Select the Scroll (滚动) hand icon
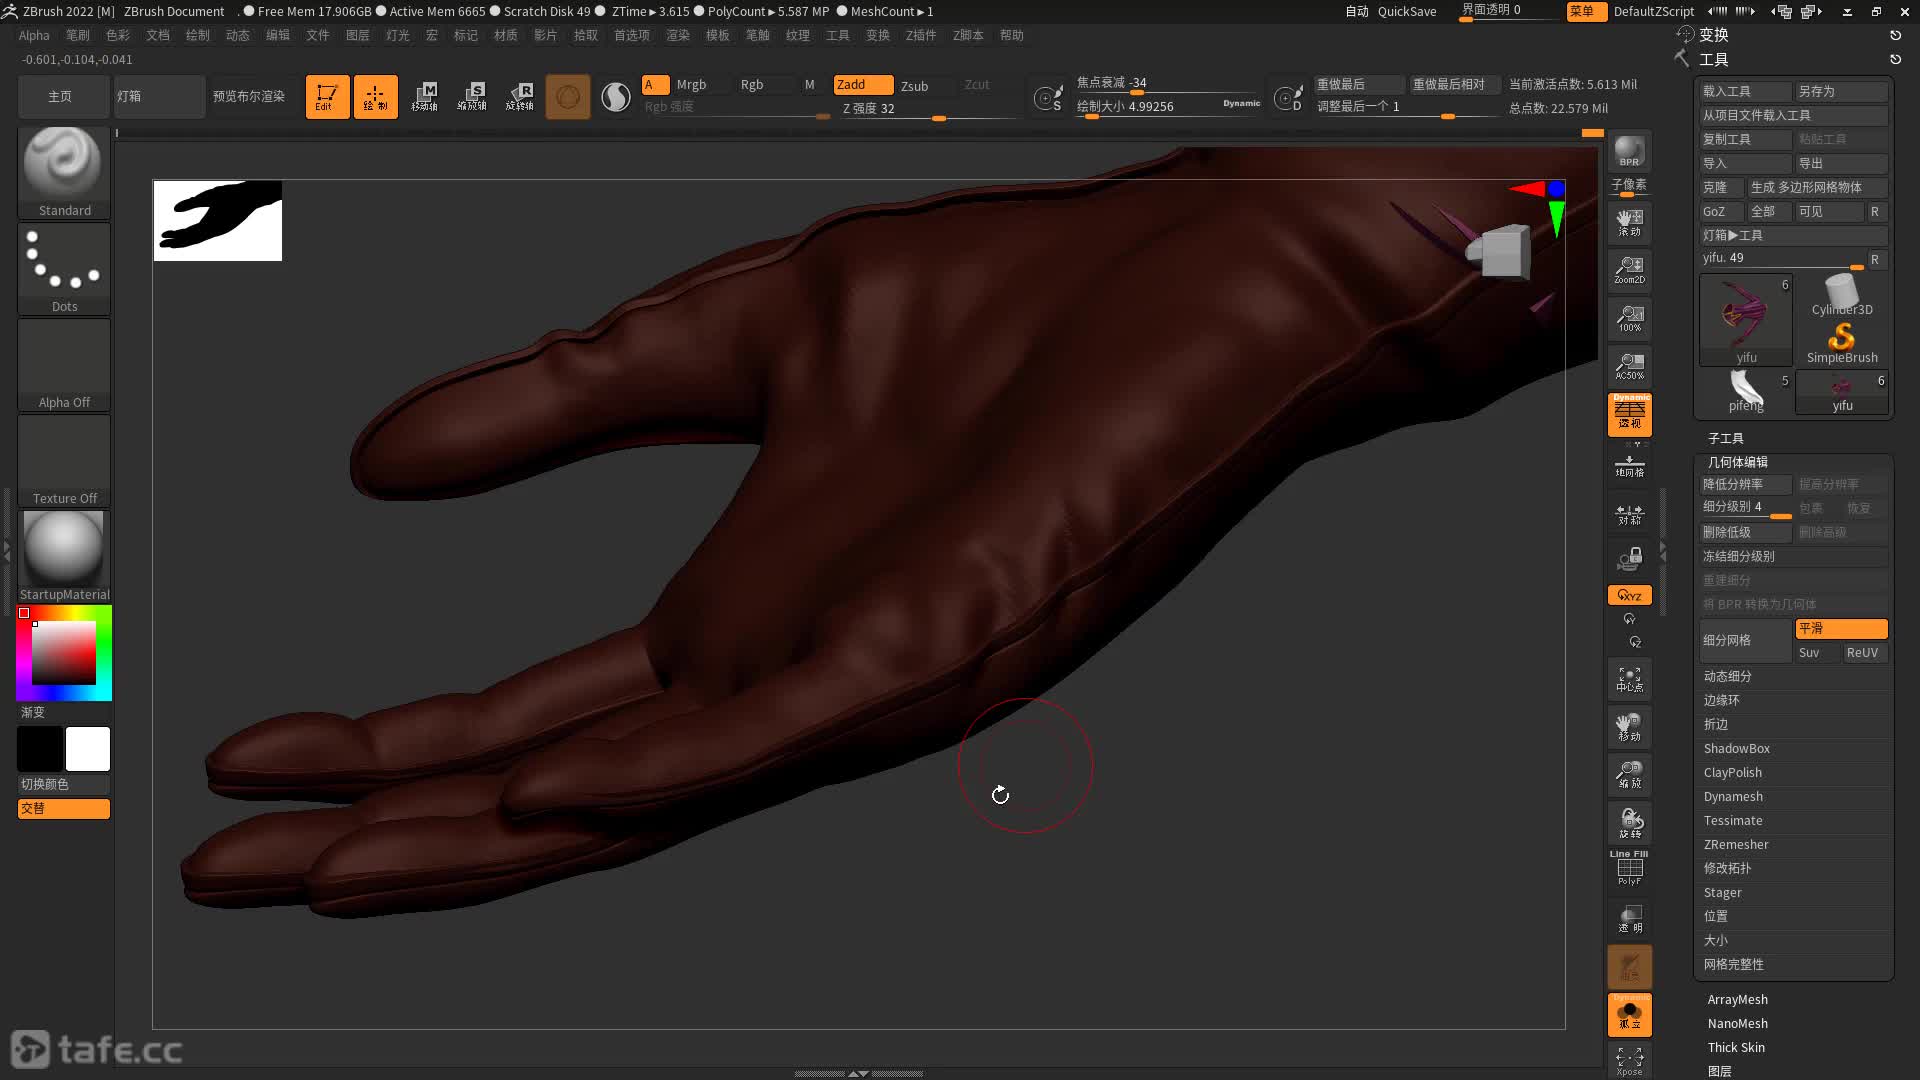Viewport: 1920px width, 1080px height. (x=1629, y=222)
